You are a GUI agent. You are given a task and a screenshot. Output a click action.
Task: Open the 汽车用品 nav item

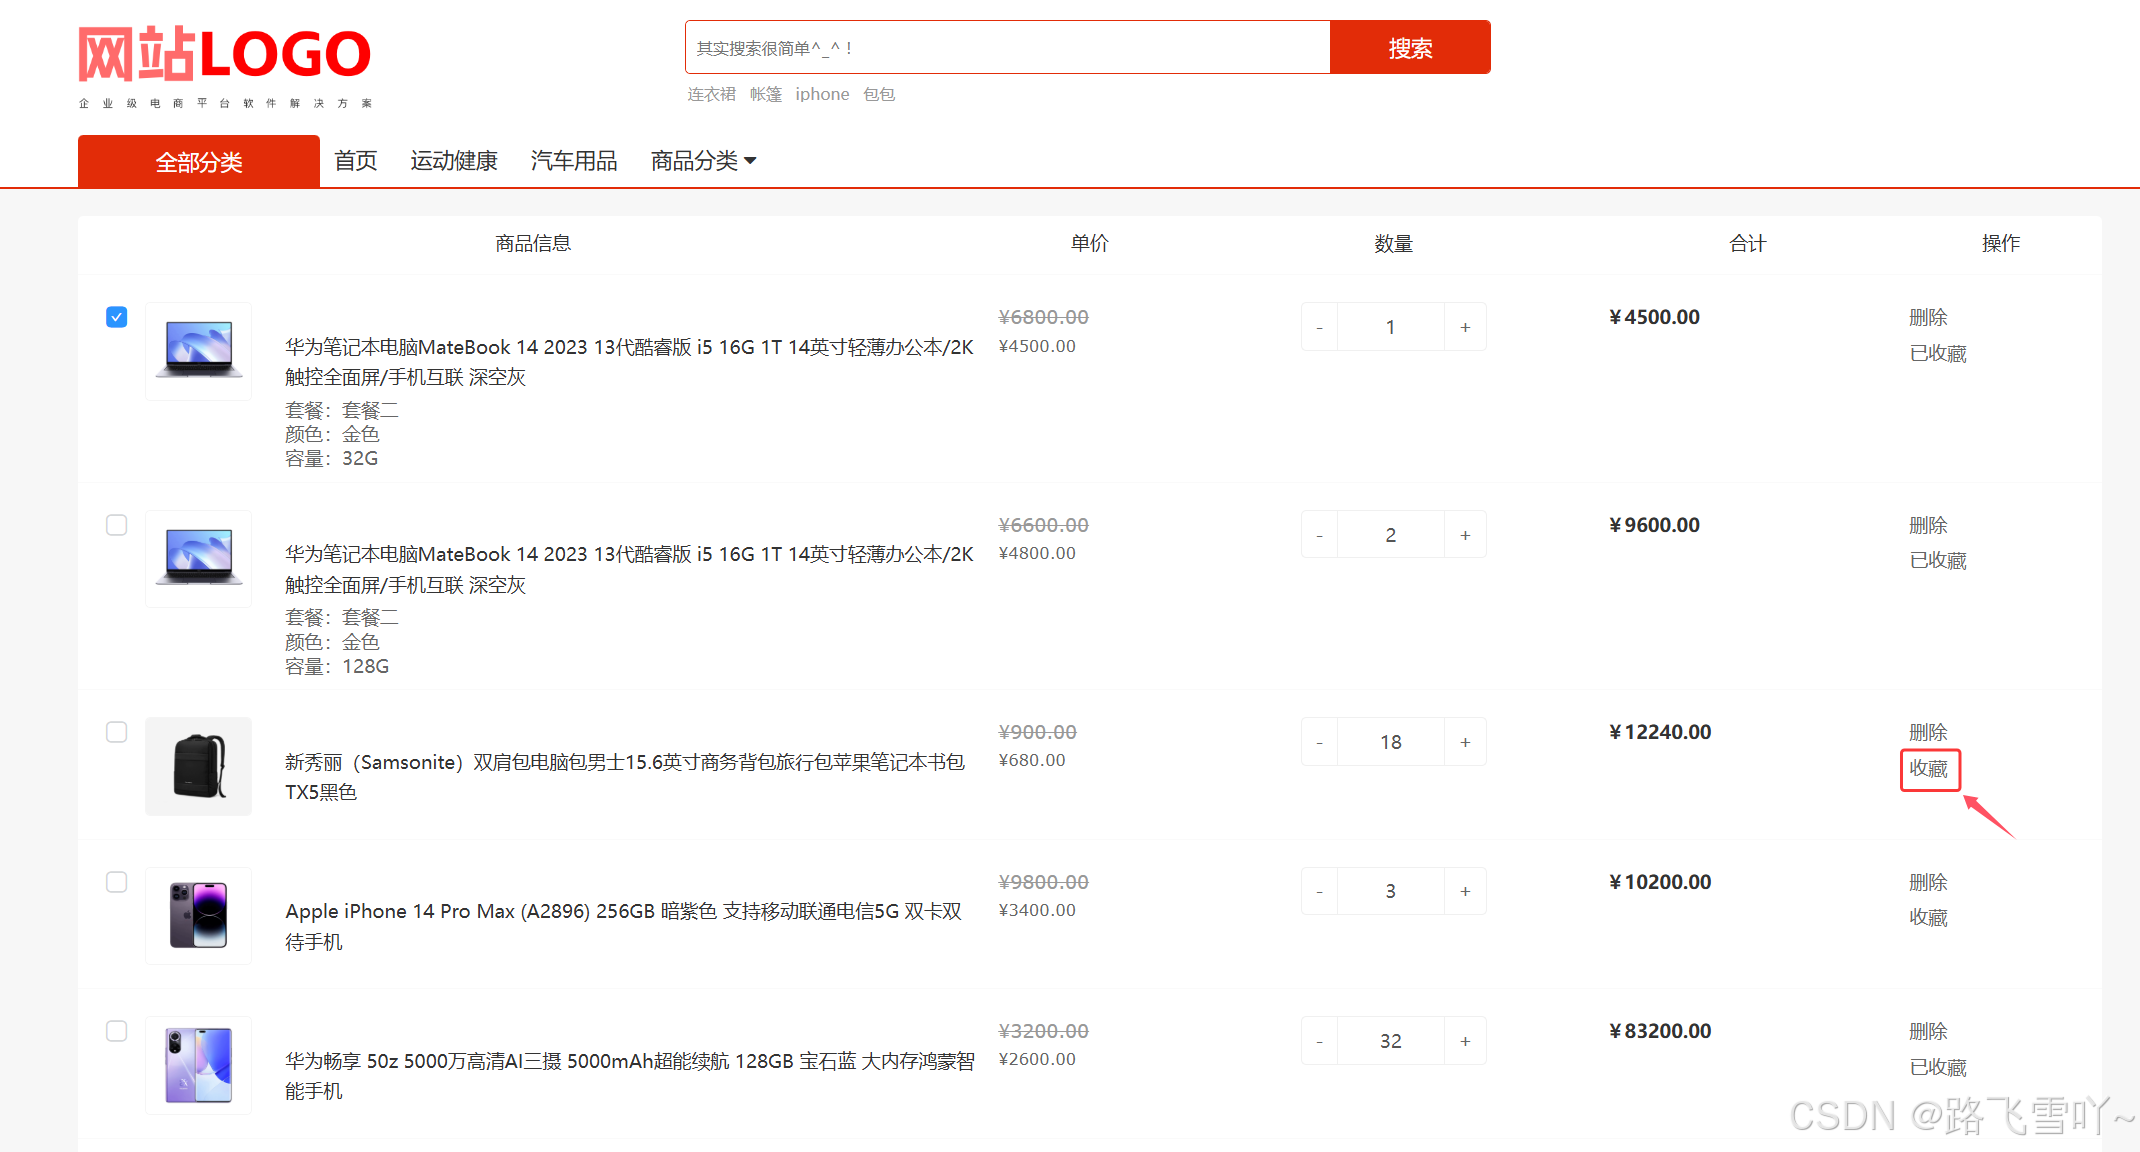pos(573,161)
